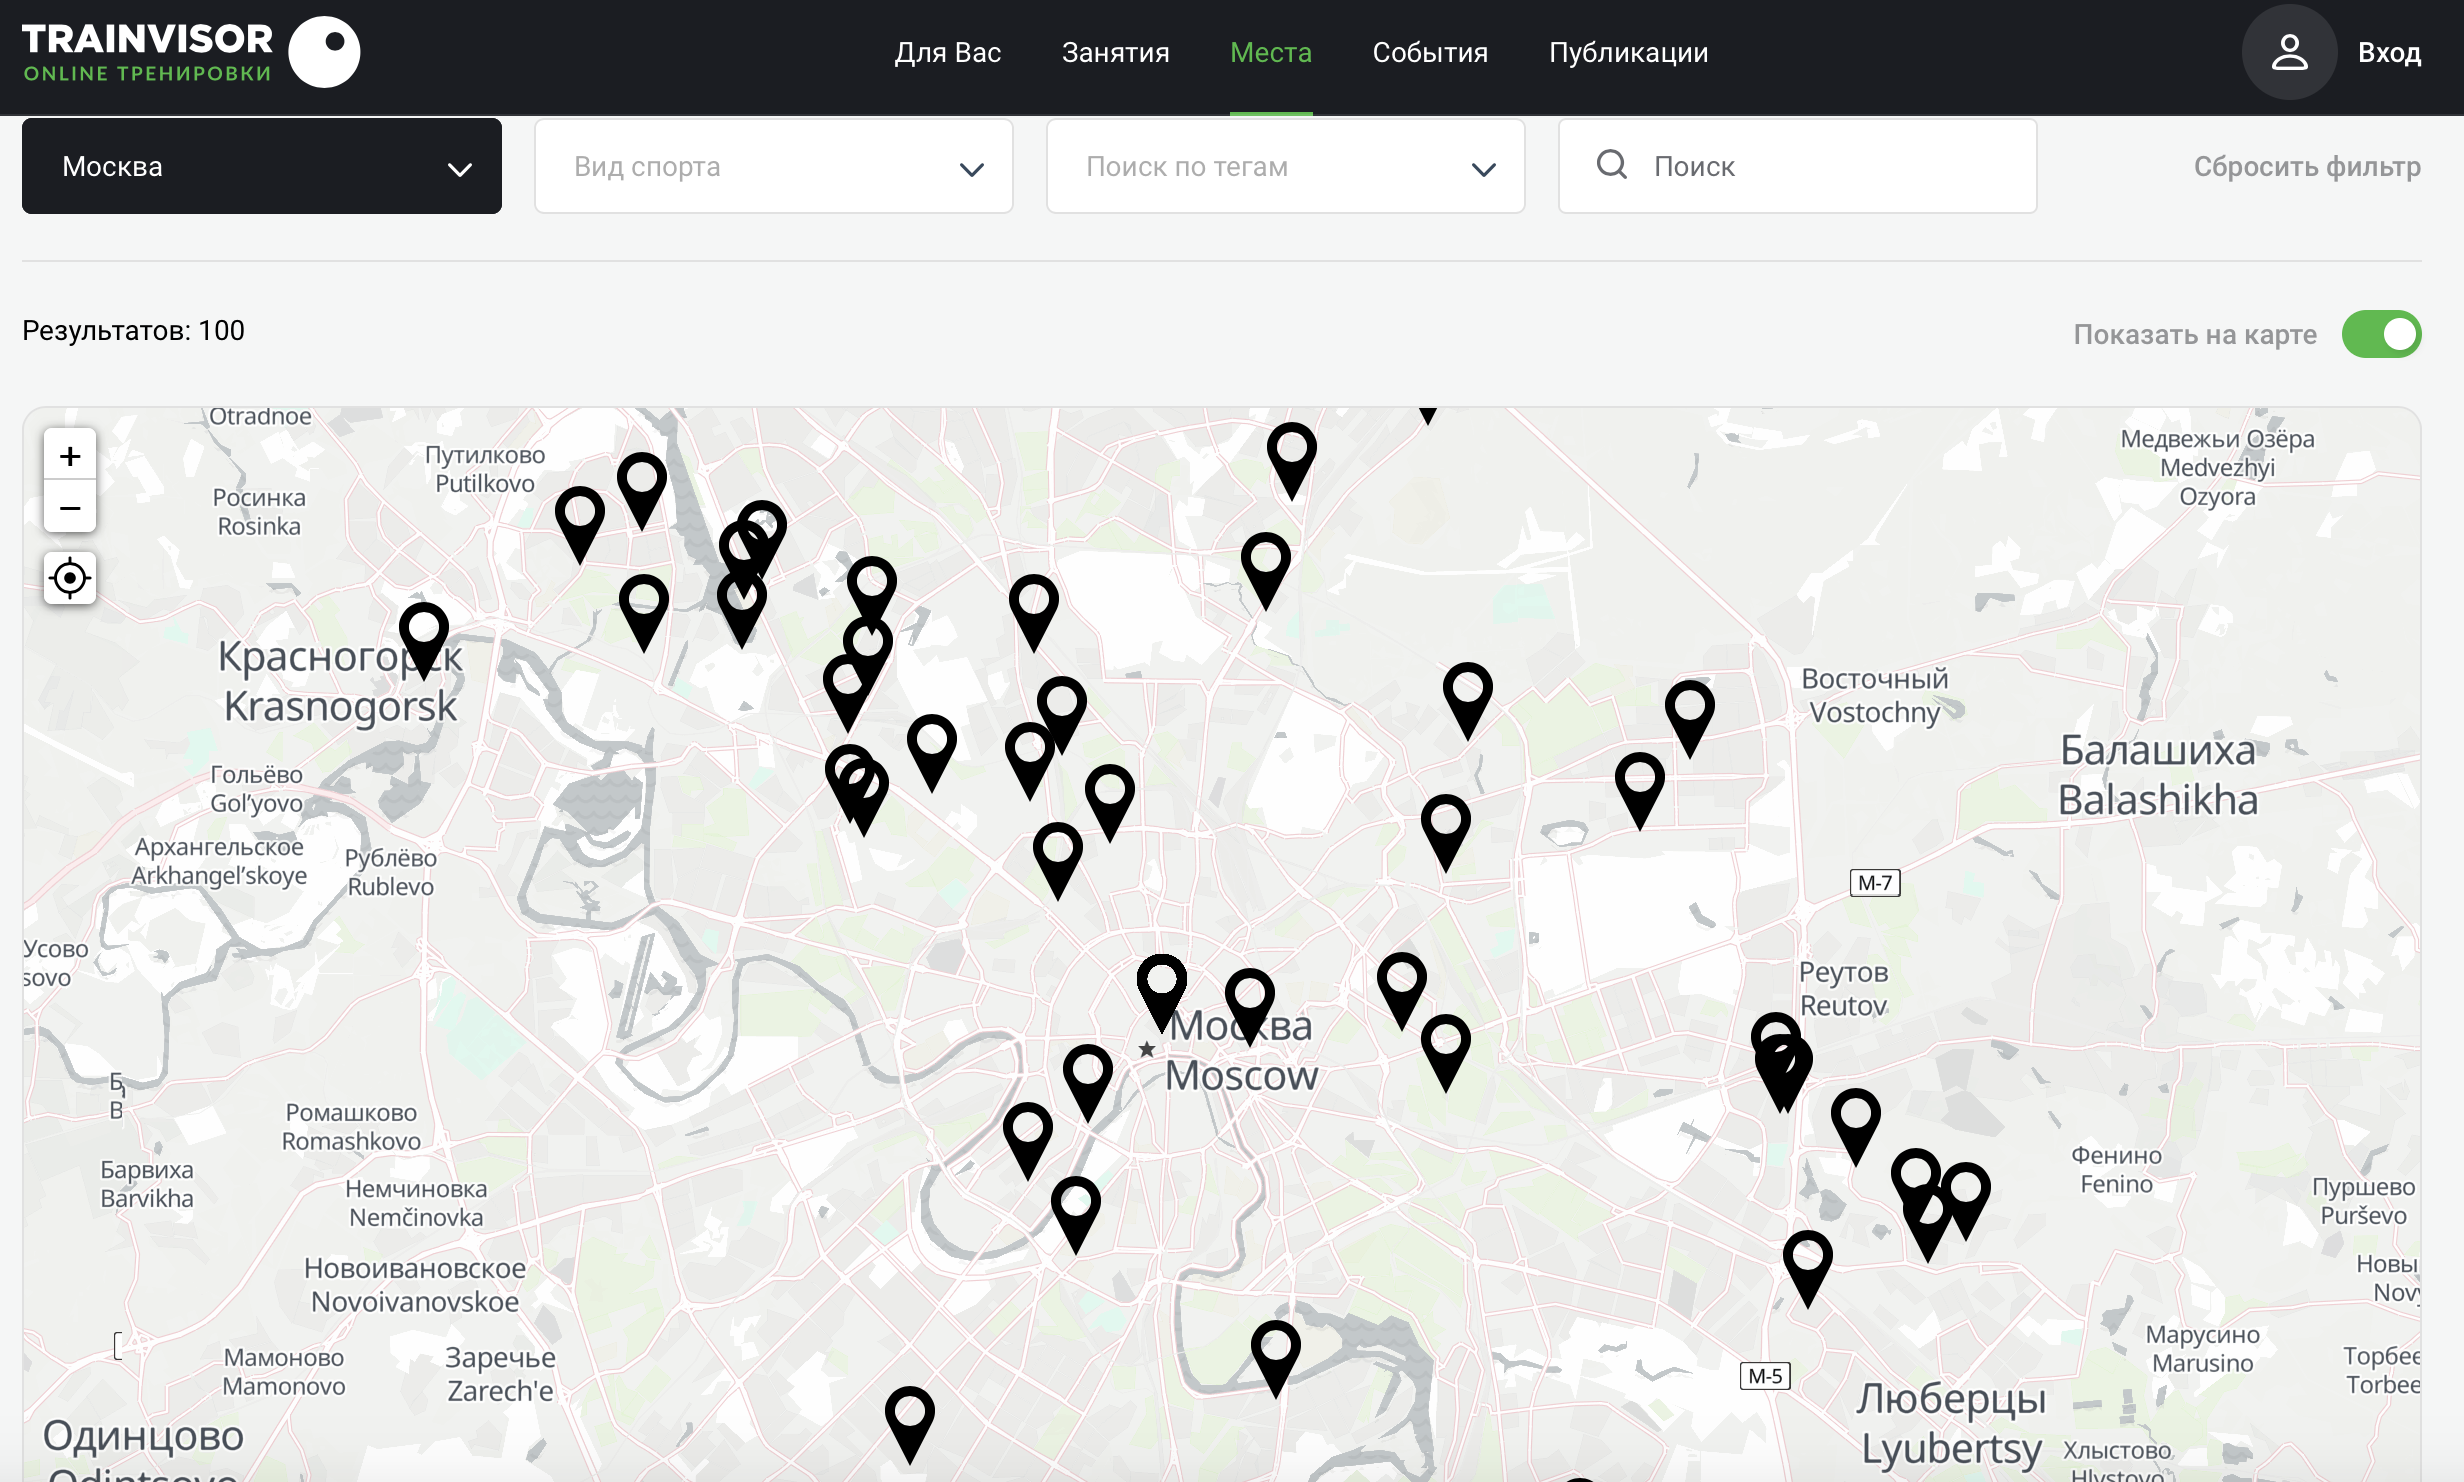Go to the "Занятия" menu item

point(1115,52)
